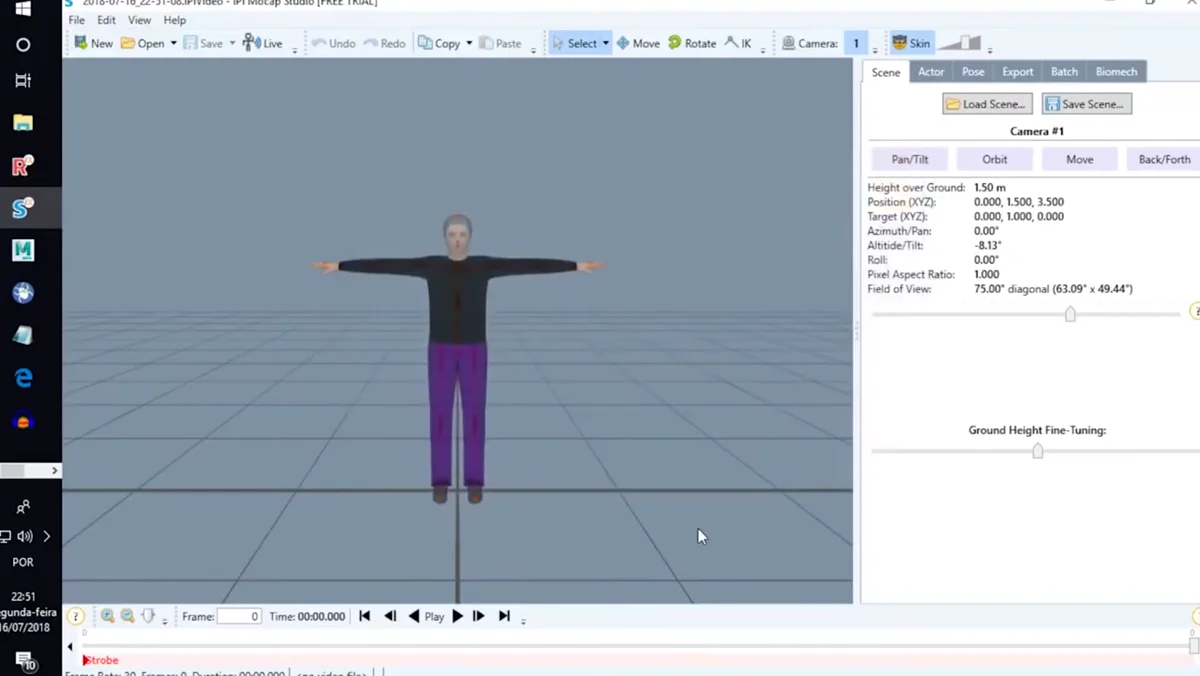This screenshot has height=676, width=1200.
Task: Zoom out the timeline
Action: 128,616
